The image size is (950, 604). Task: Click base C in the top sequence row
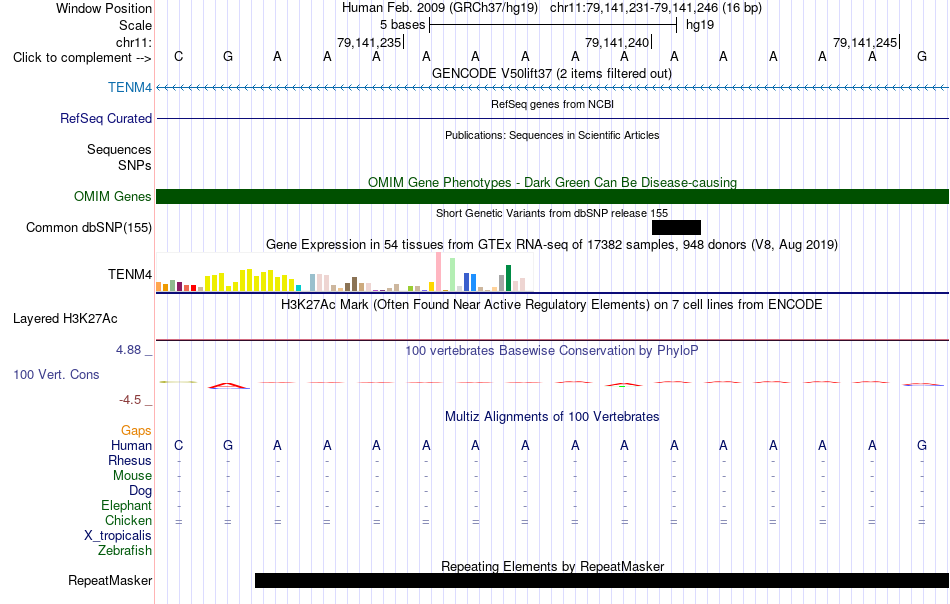point(178,56)
